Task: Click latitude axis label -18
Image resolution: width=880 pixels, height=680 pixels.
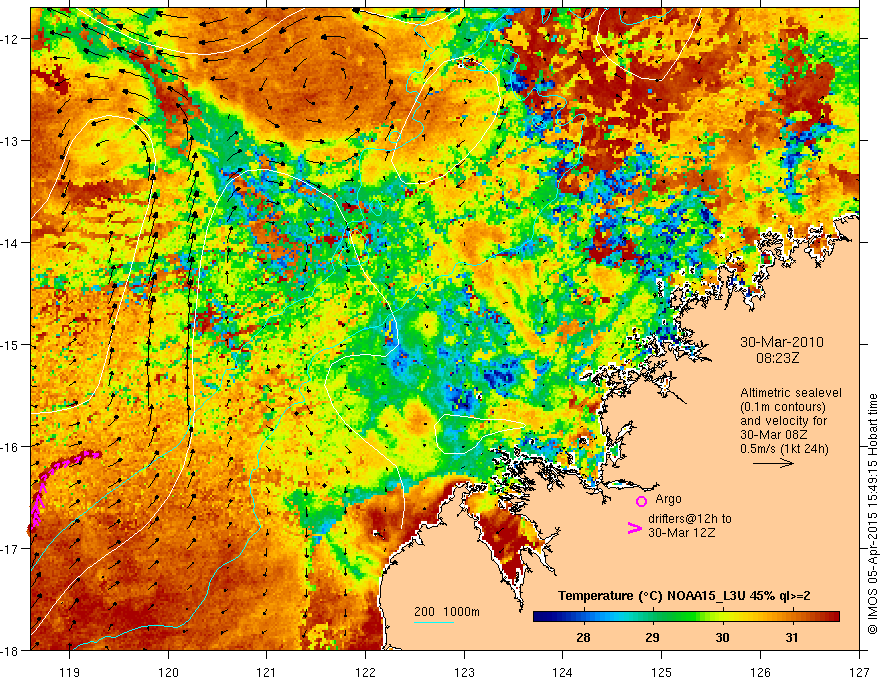Action: pos(11,650)
